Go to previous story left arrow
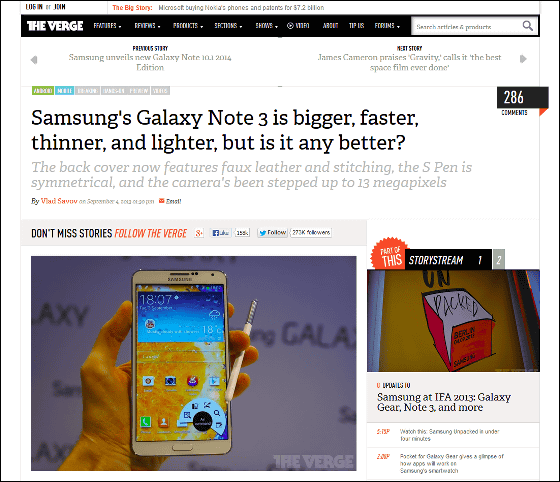Screen dimensions: 560x482 point(34,60)
